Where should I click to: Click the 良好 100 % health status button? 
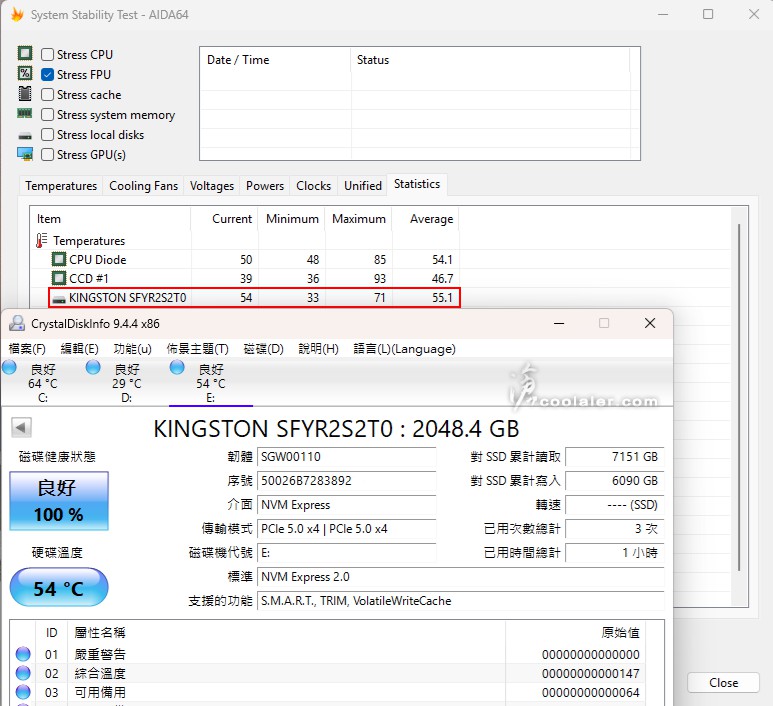[59, 501]
